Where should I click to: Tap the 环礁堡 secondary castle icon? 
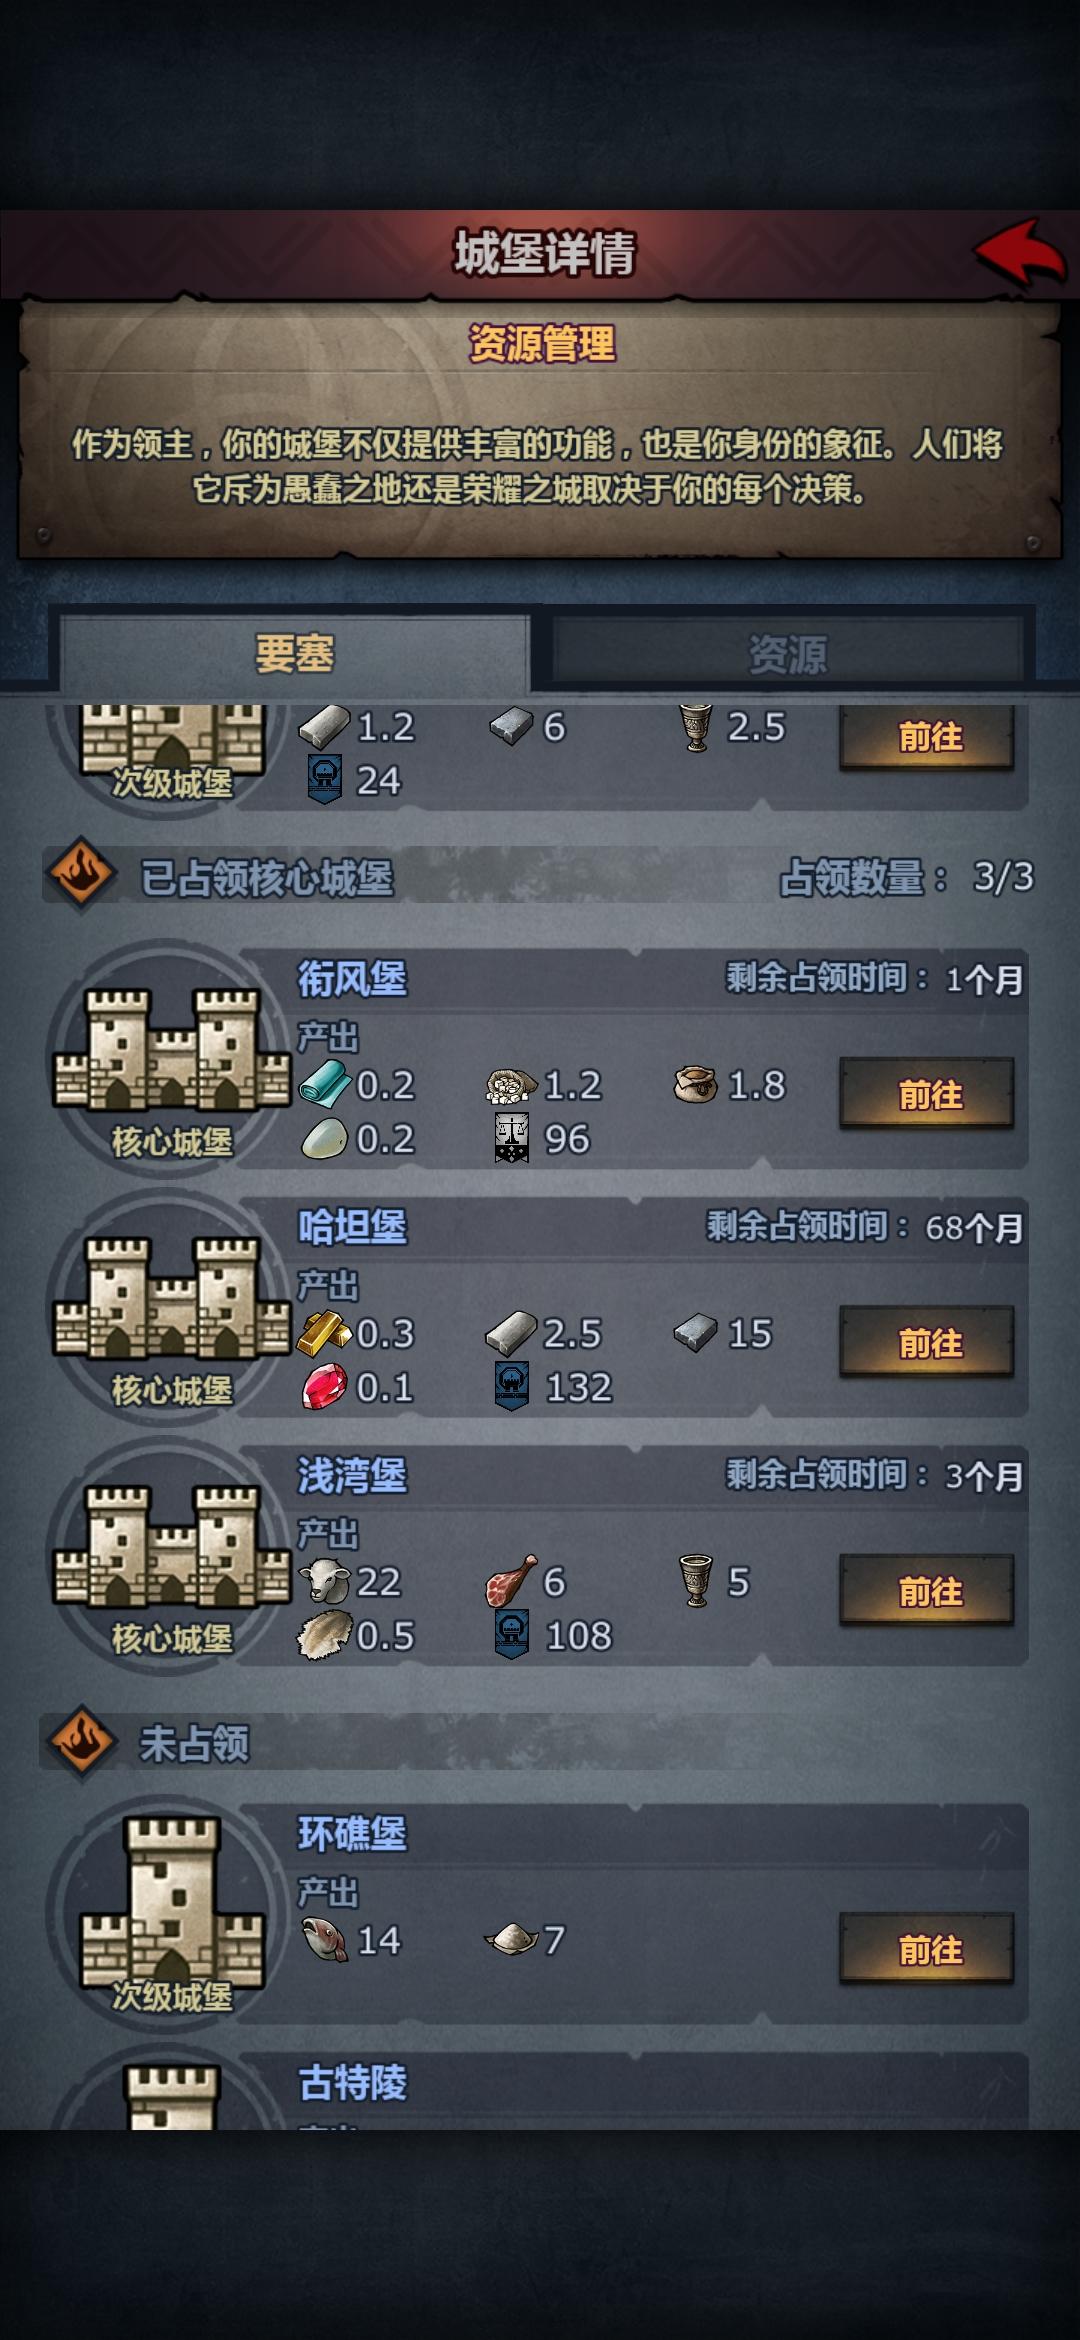172,1902
